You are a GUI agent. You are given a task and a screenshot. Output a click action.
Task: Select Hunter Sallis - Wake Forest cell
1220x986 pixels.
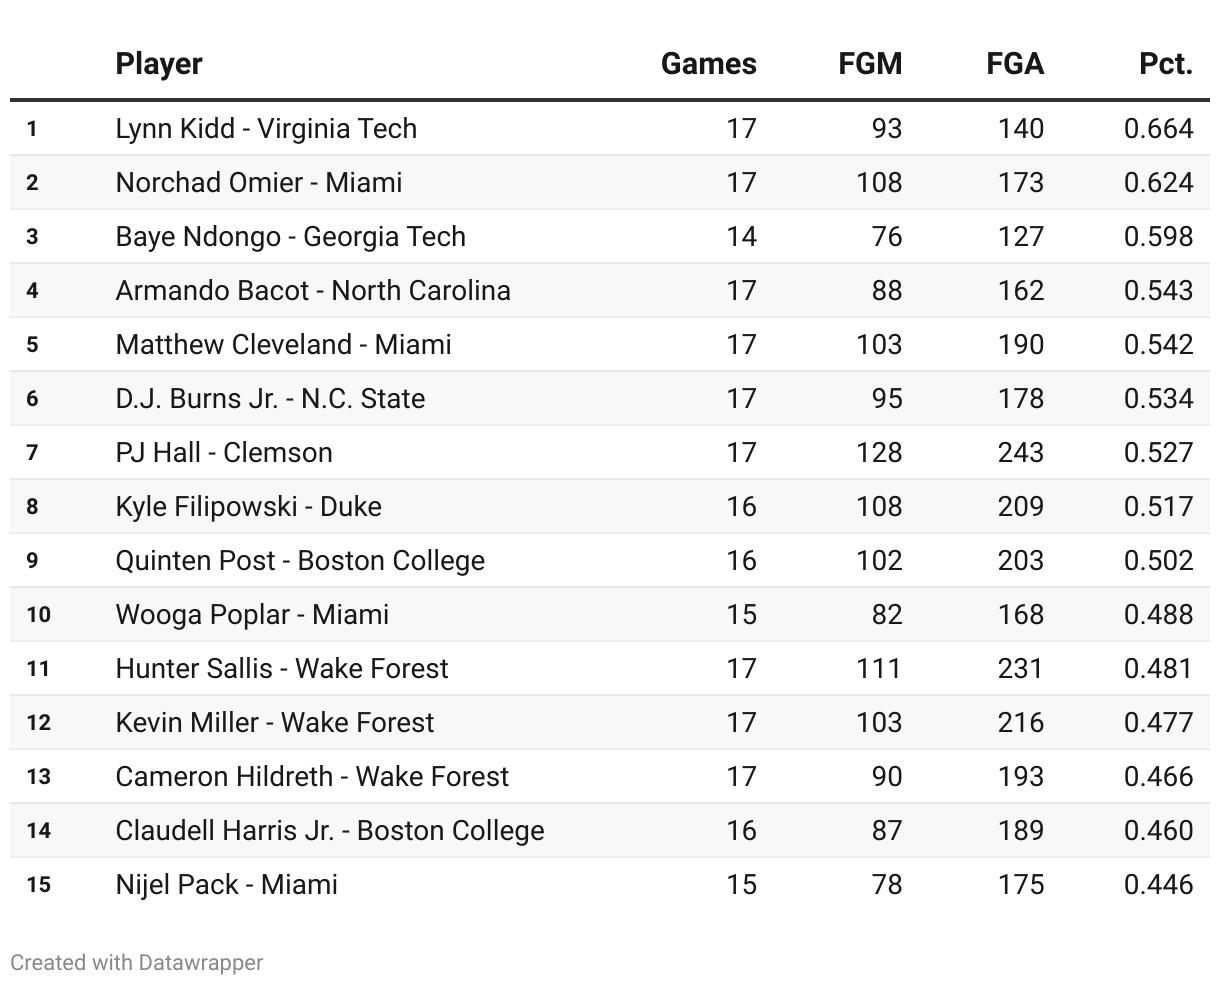click(282, 668)
